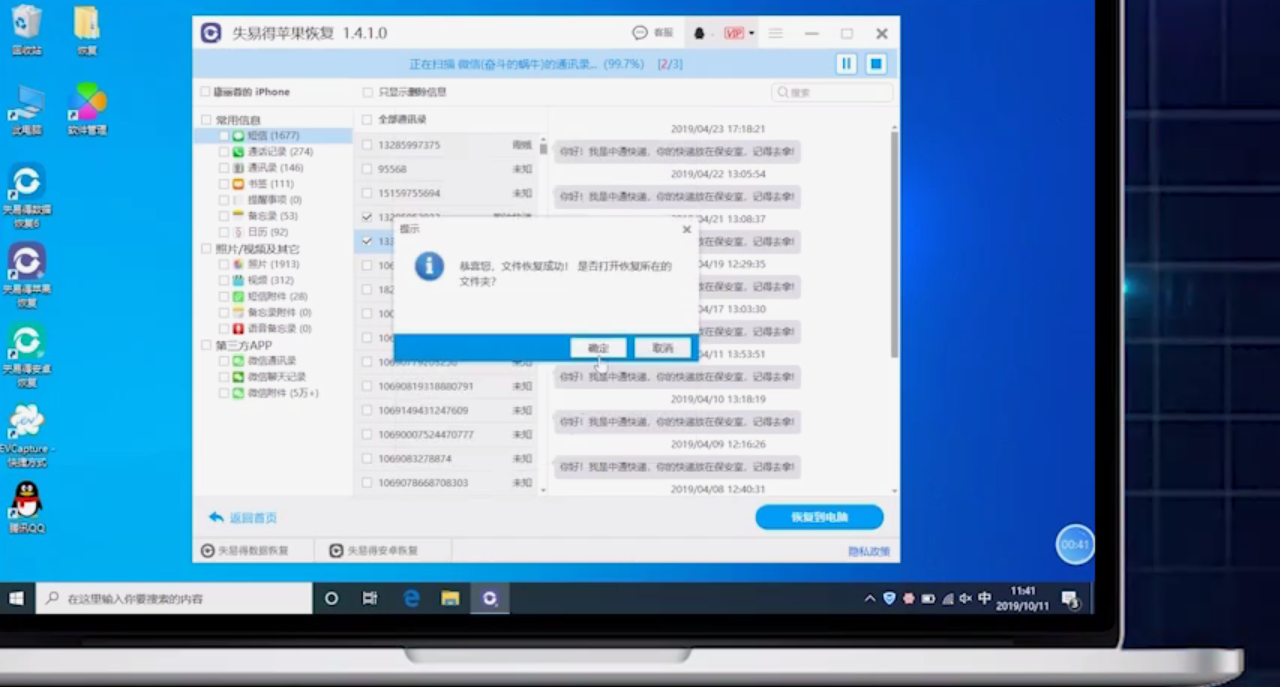
Task: Click 恢复到电脑 recover button
Action: (819, 517)
